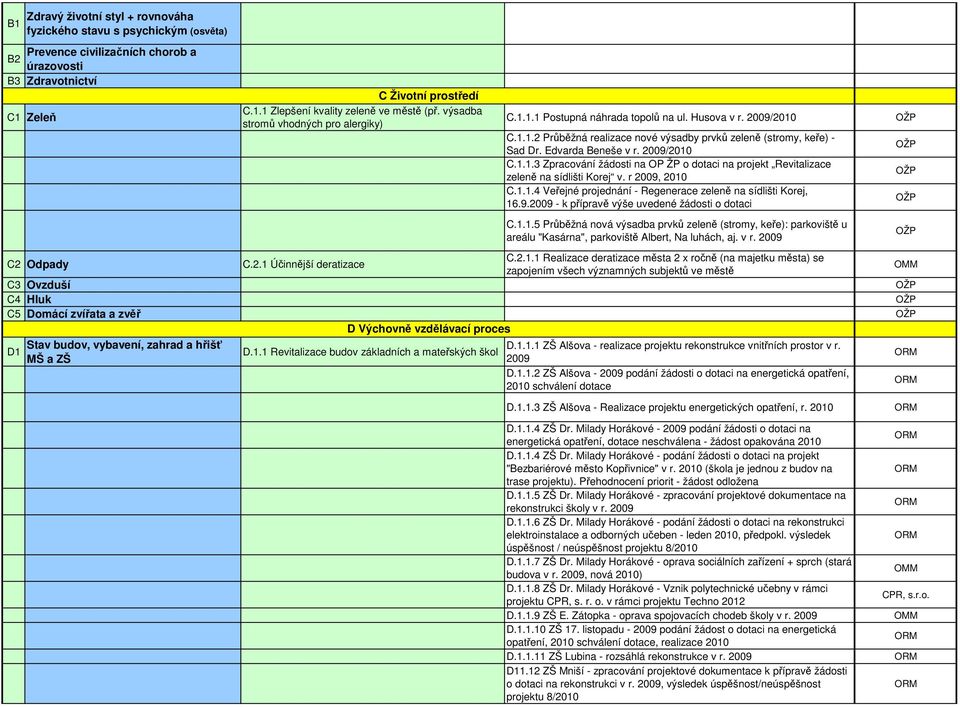Screen dimensions: 960x707
Task: Click 'OŽP' in the C.1.1.5 row
Action: click(906, 231)
